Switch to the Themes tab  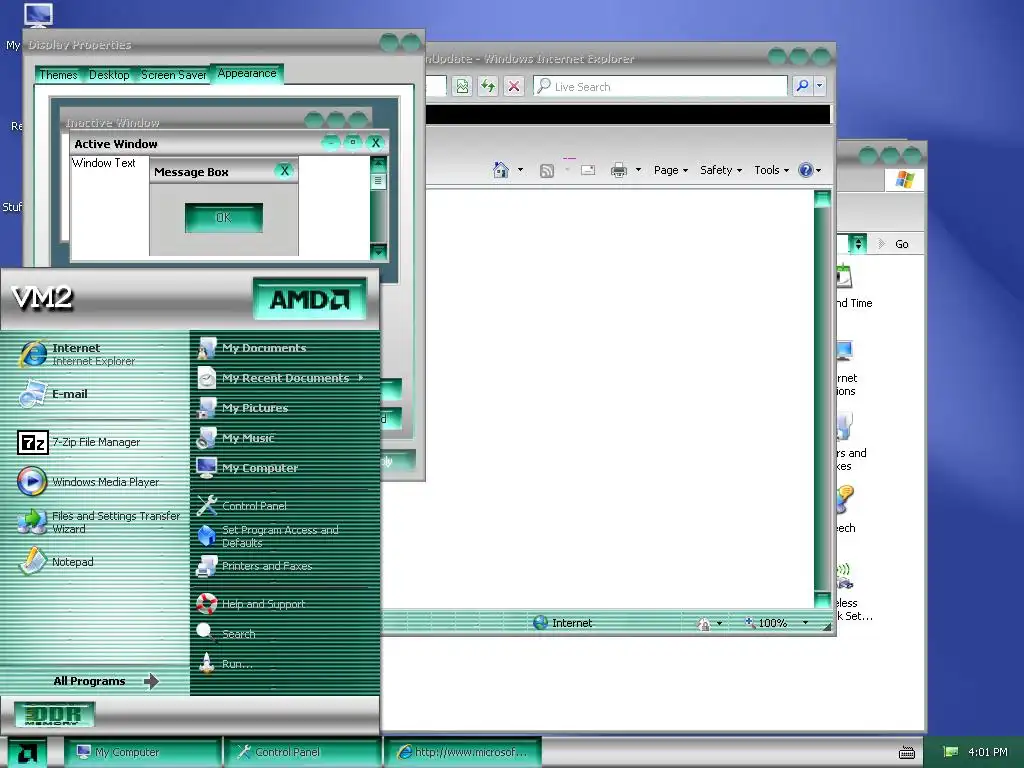tap(58, 75)
